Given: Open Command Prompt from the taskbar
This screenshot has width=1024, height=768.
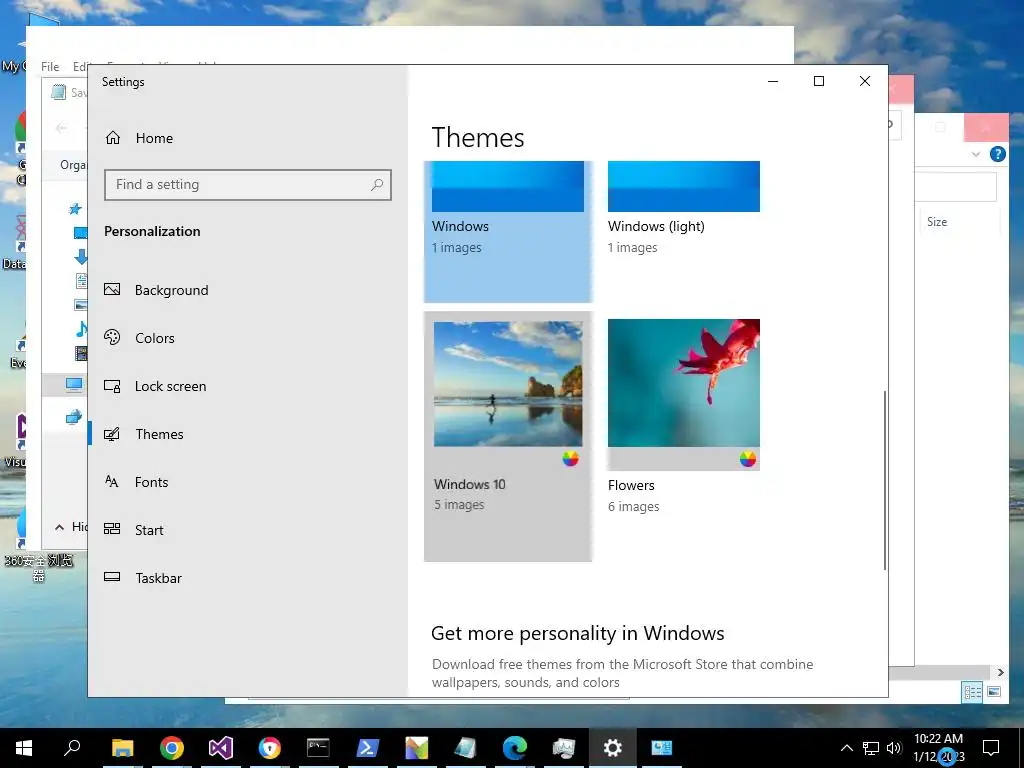Looking at the screenshot, I should (x=318, y=748).
